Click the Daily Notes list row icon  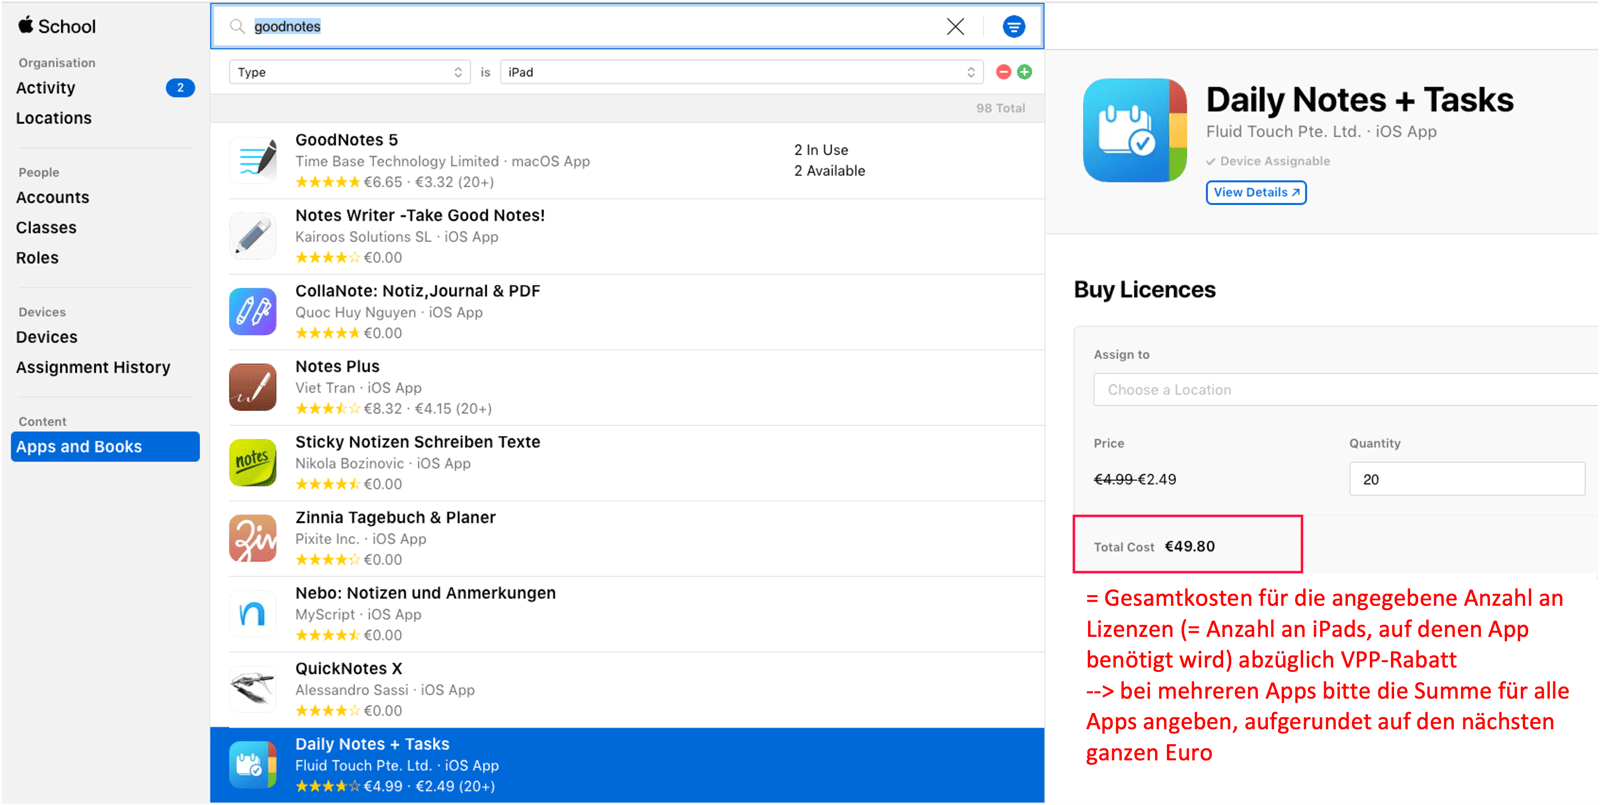[253, 765]
